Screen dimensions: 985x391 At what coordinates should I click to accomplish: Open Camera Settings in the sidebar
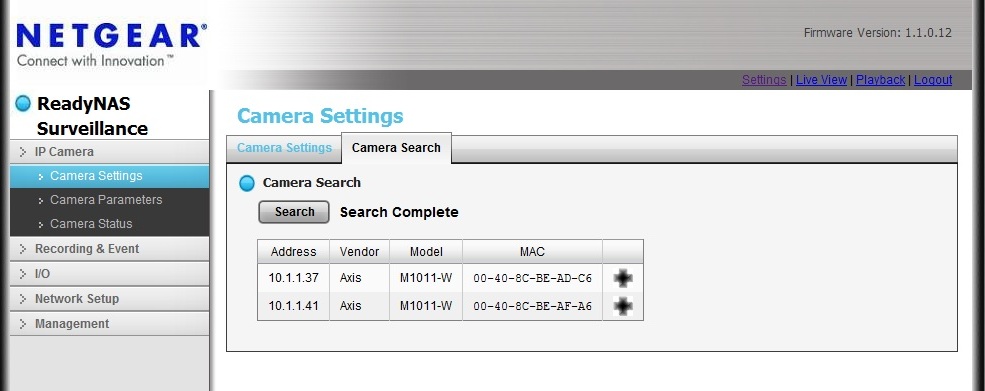click(x=109, y=176)
